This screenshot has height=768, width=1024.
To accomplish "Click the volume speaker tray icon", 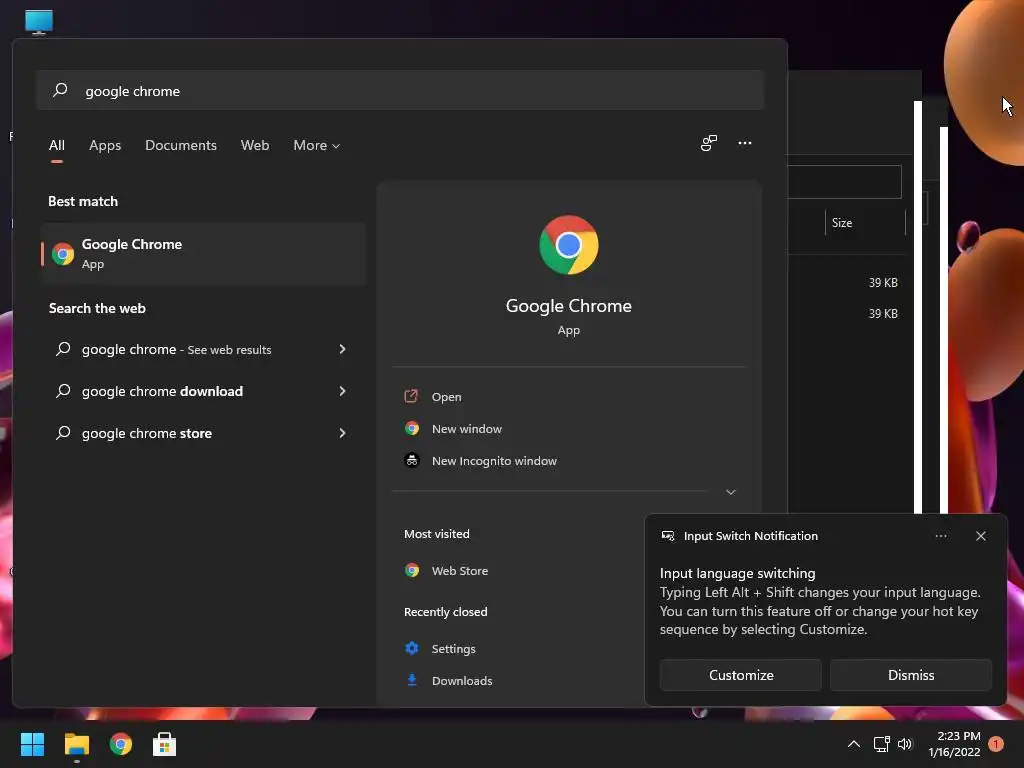I will coord(905,744).
